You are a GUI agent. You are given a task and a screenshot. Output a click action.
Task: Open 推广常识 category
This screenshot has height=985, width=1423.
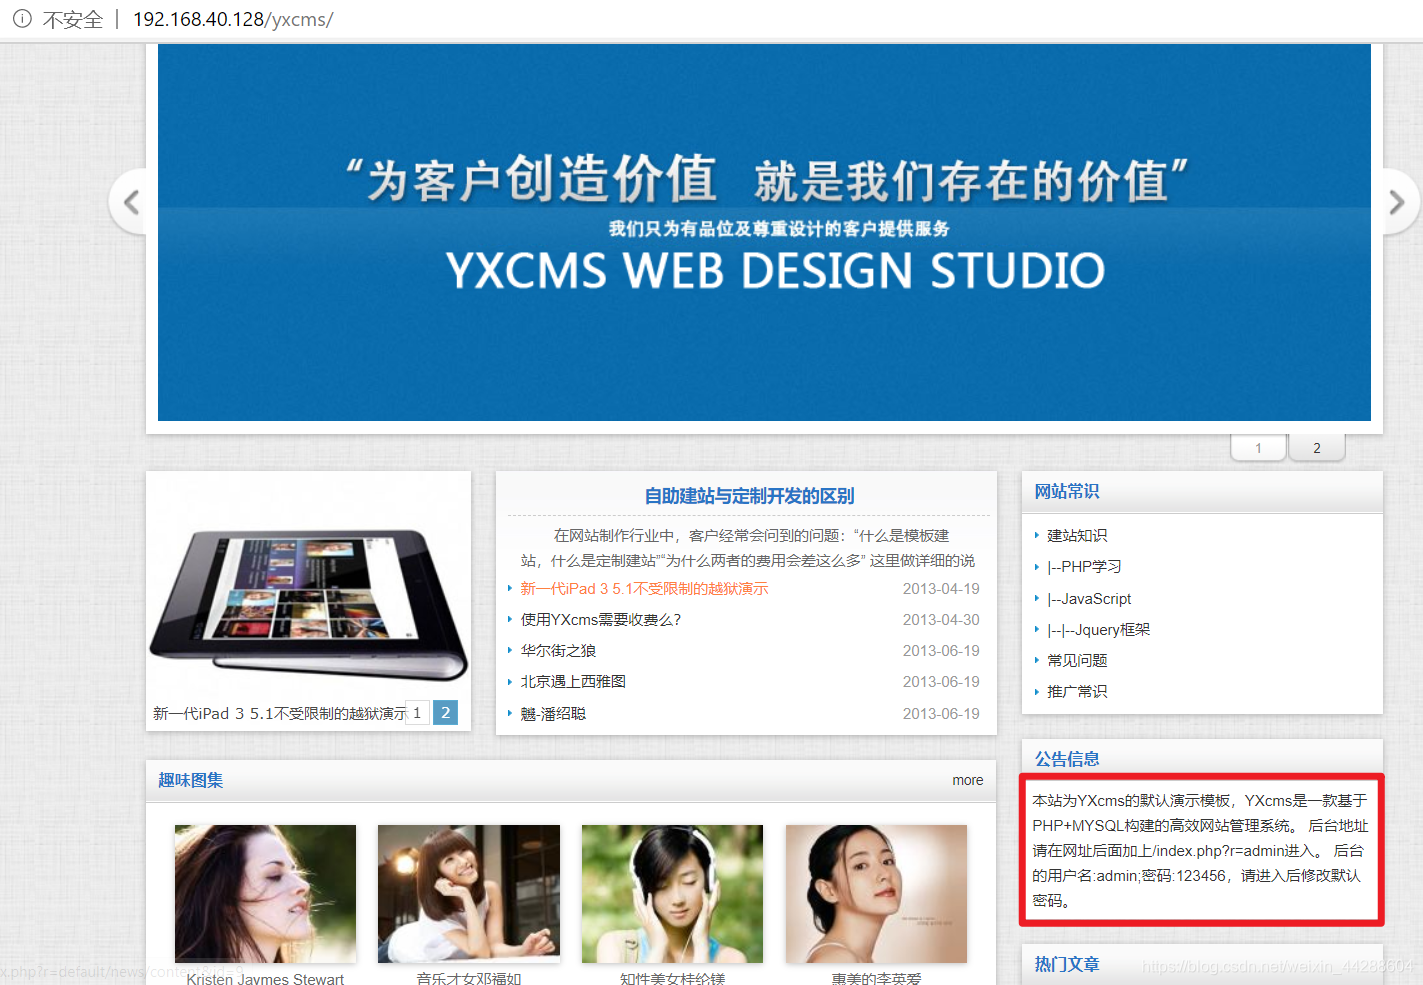coord(1077,692)
